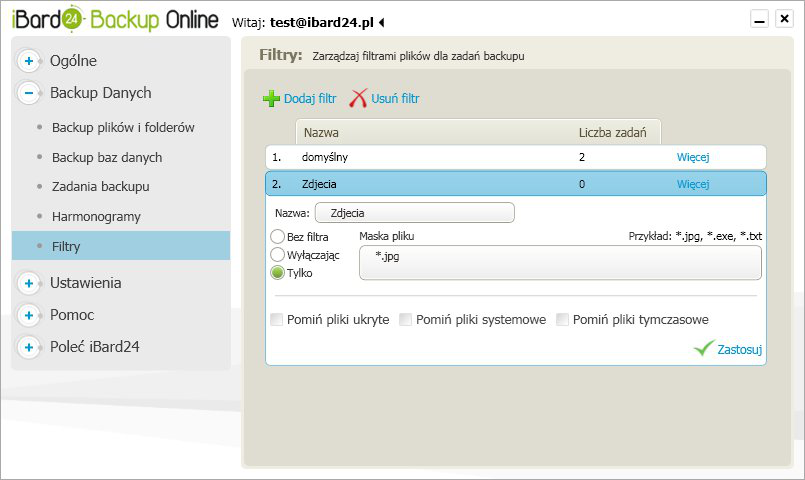The width and height of the screenshot is (805, 480).
Task: Collapse the Backup Danych section
Action: point(29,93)
